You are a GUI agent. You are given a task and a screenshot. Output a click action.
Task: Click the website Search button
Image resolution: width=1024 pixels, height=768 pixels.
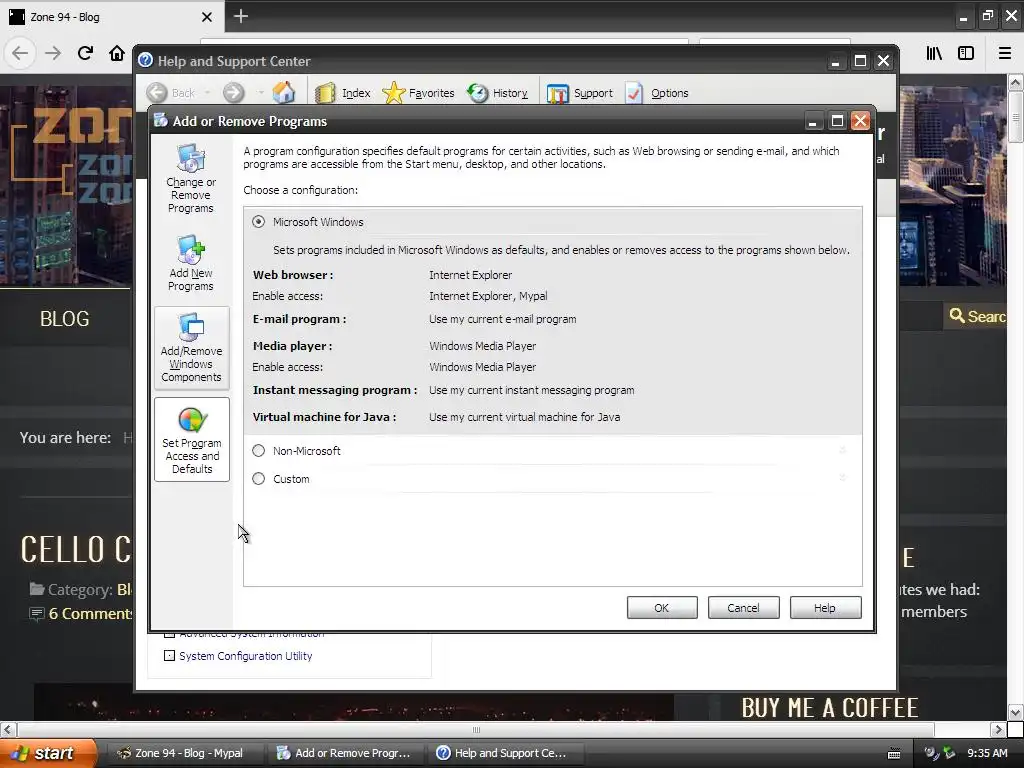977,316
